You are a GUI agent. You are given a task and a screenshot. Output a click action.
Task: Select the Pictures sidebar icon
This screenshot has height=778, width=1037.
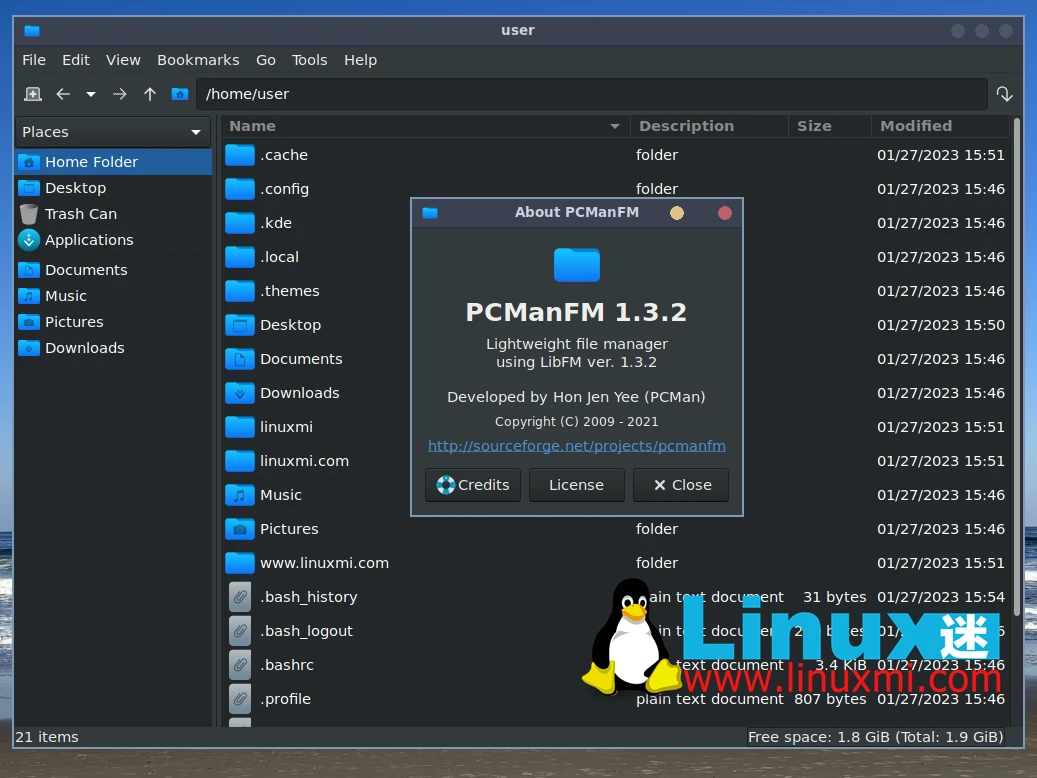coord(30,322)
